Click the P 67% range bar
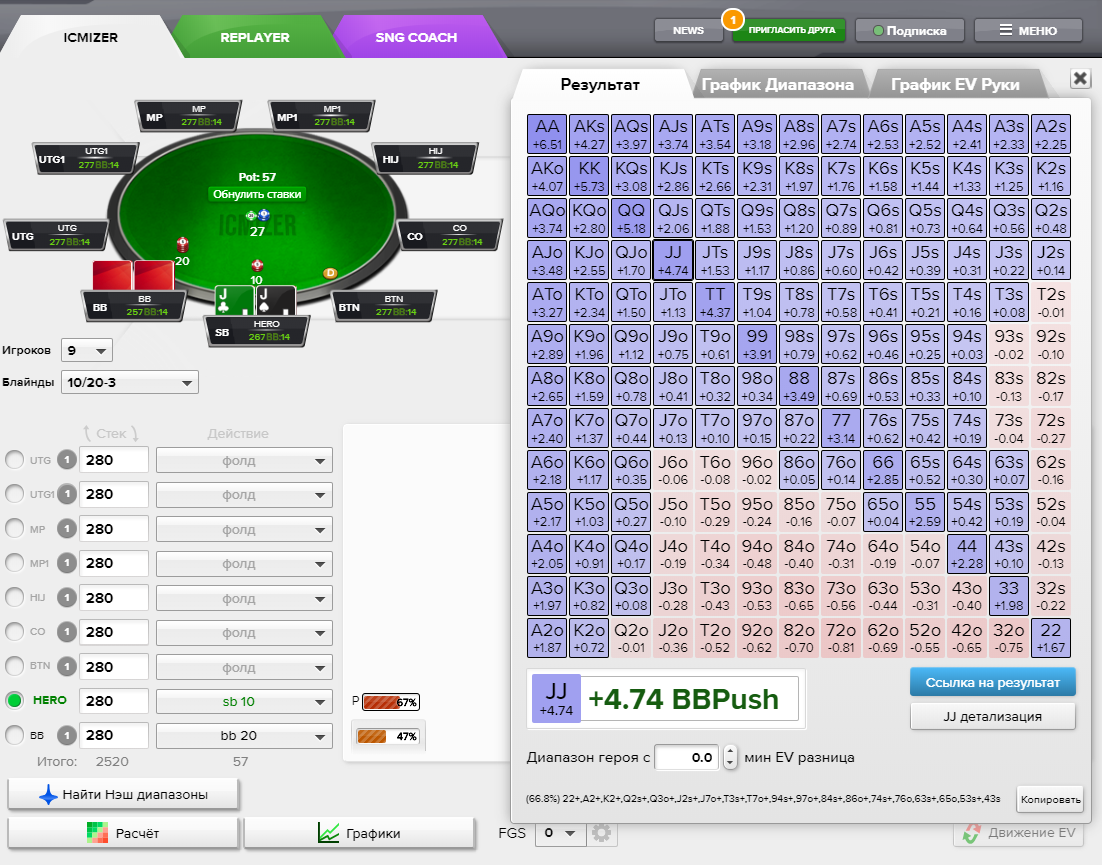Screen dimensions: 1102x865 [x=391, y=702]
